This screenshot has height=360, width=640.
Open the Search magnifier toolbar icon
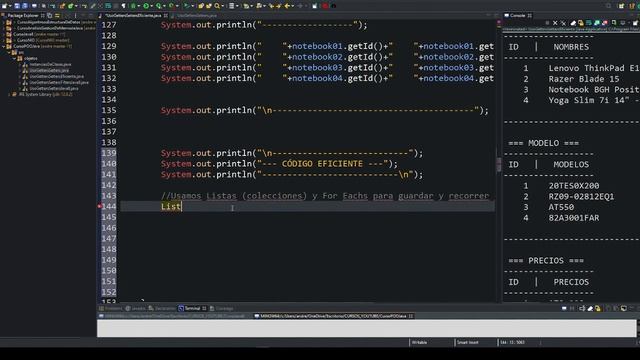(217, 6)
